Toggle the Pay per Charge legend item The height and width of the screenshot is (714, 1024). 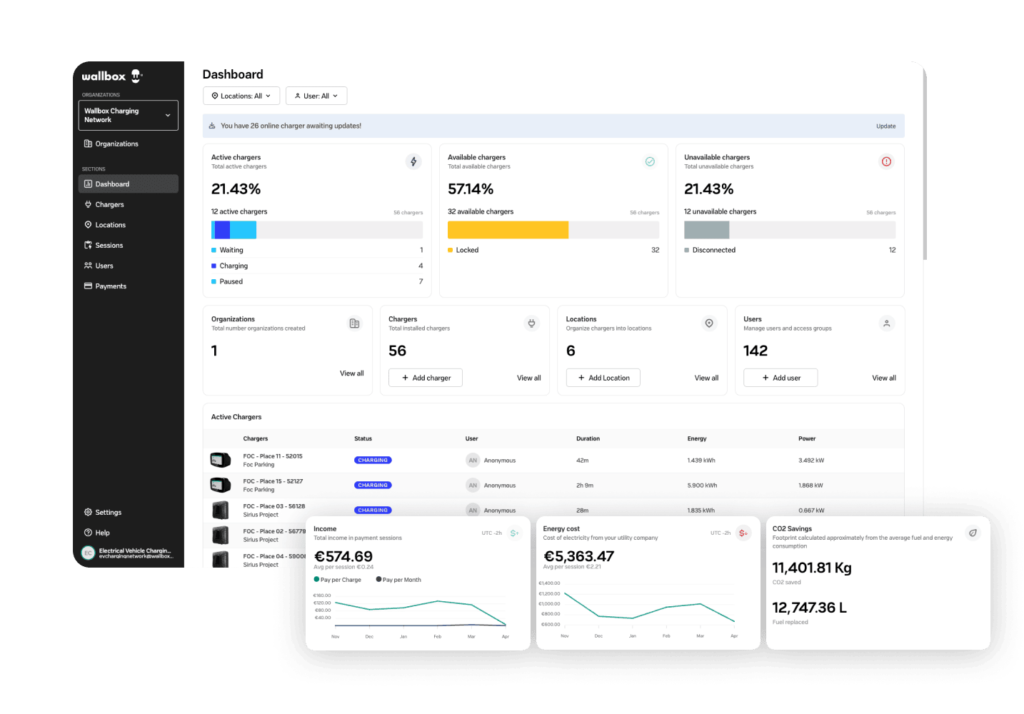(339, 579)
